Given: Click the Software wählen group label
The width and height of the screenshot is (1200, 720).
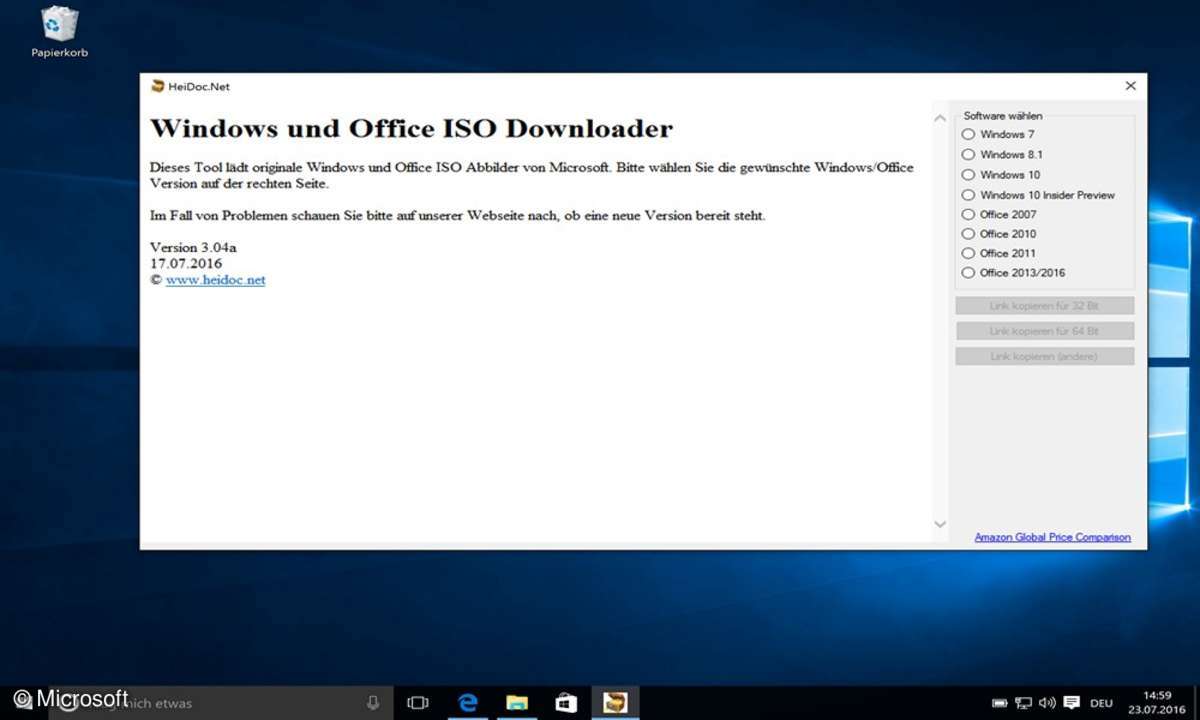Looking at the screenshot, I should [x=1003, y=116].
